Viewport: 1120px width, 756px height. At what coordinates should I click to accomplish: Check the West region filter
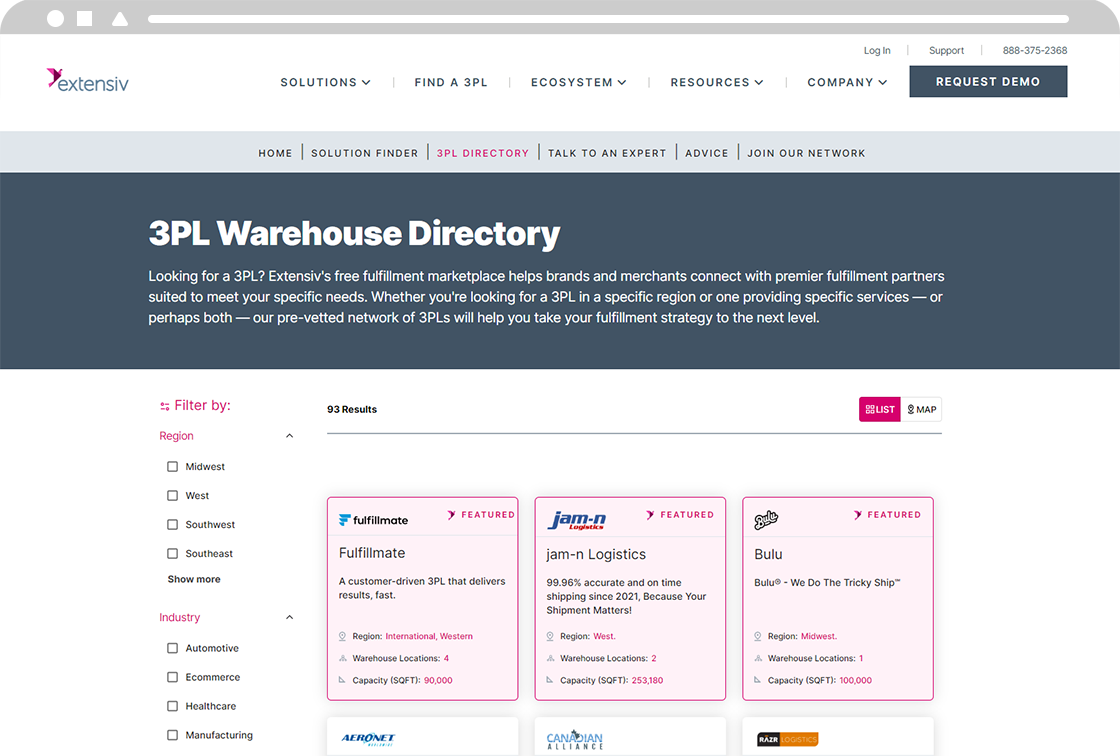coord(172,495)
